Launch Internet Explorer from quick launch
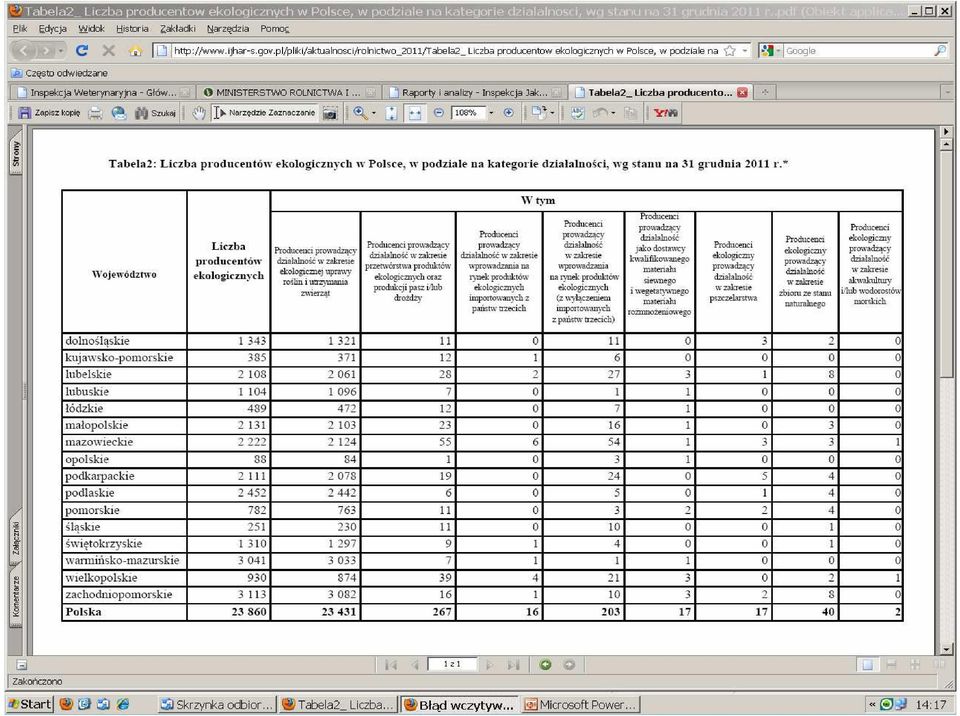Image resolution: width=960 pixels, height=716 pixels. click(x=123, y=704)
